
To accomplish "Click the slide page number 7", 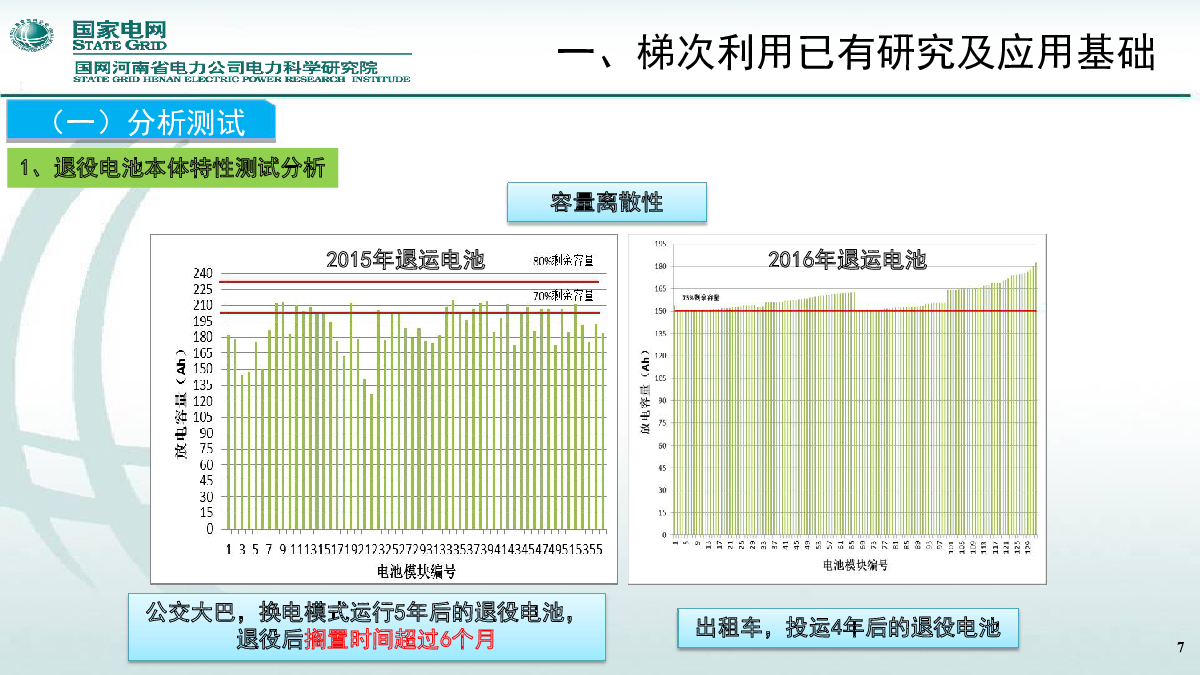I will (x=1181, y=646).
